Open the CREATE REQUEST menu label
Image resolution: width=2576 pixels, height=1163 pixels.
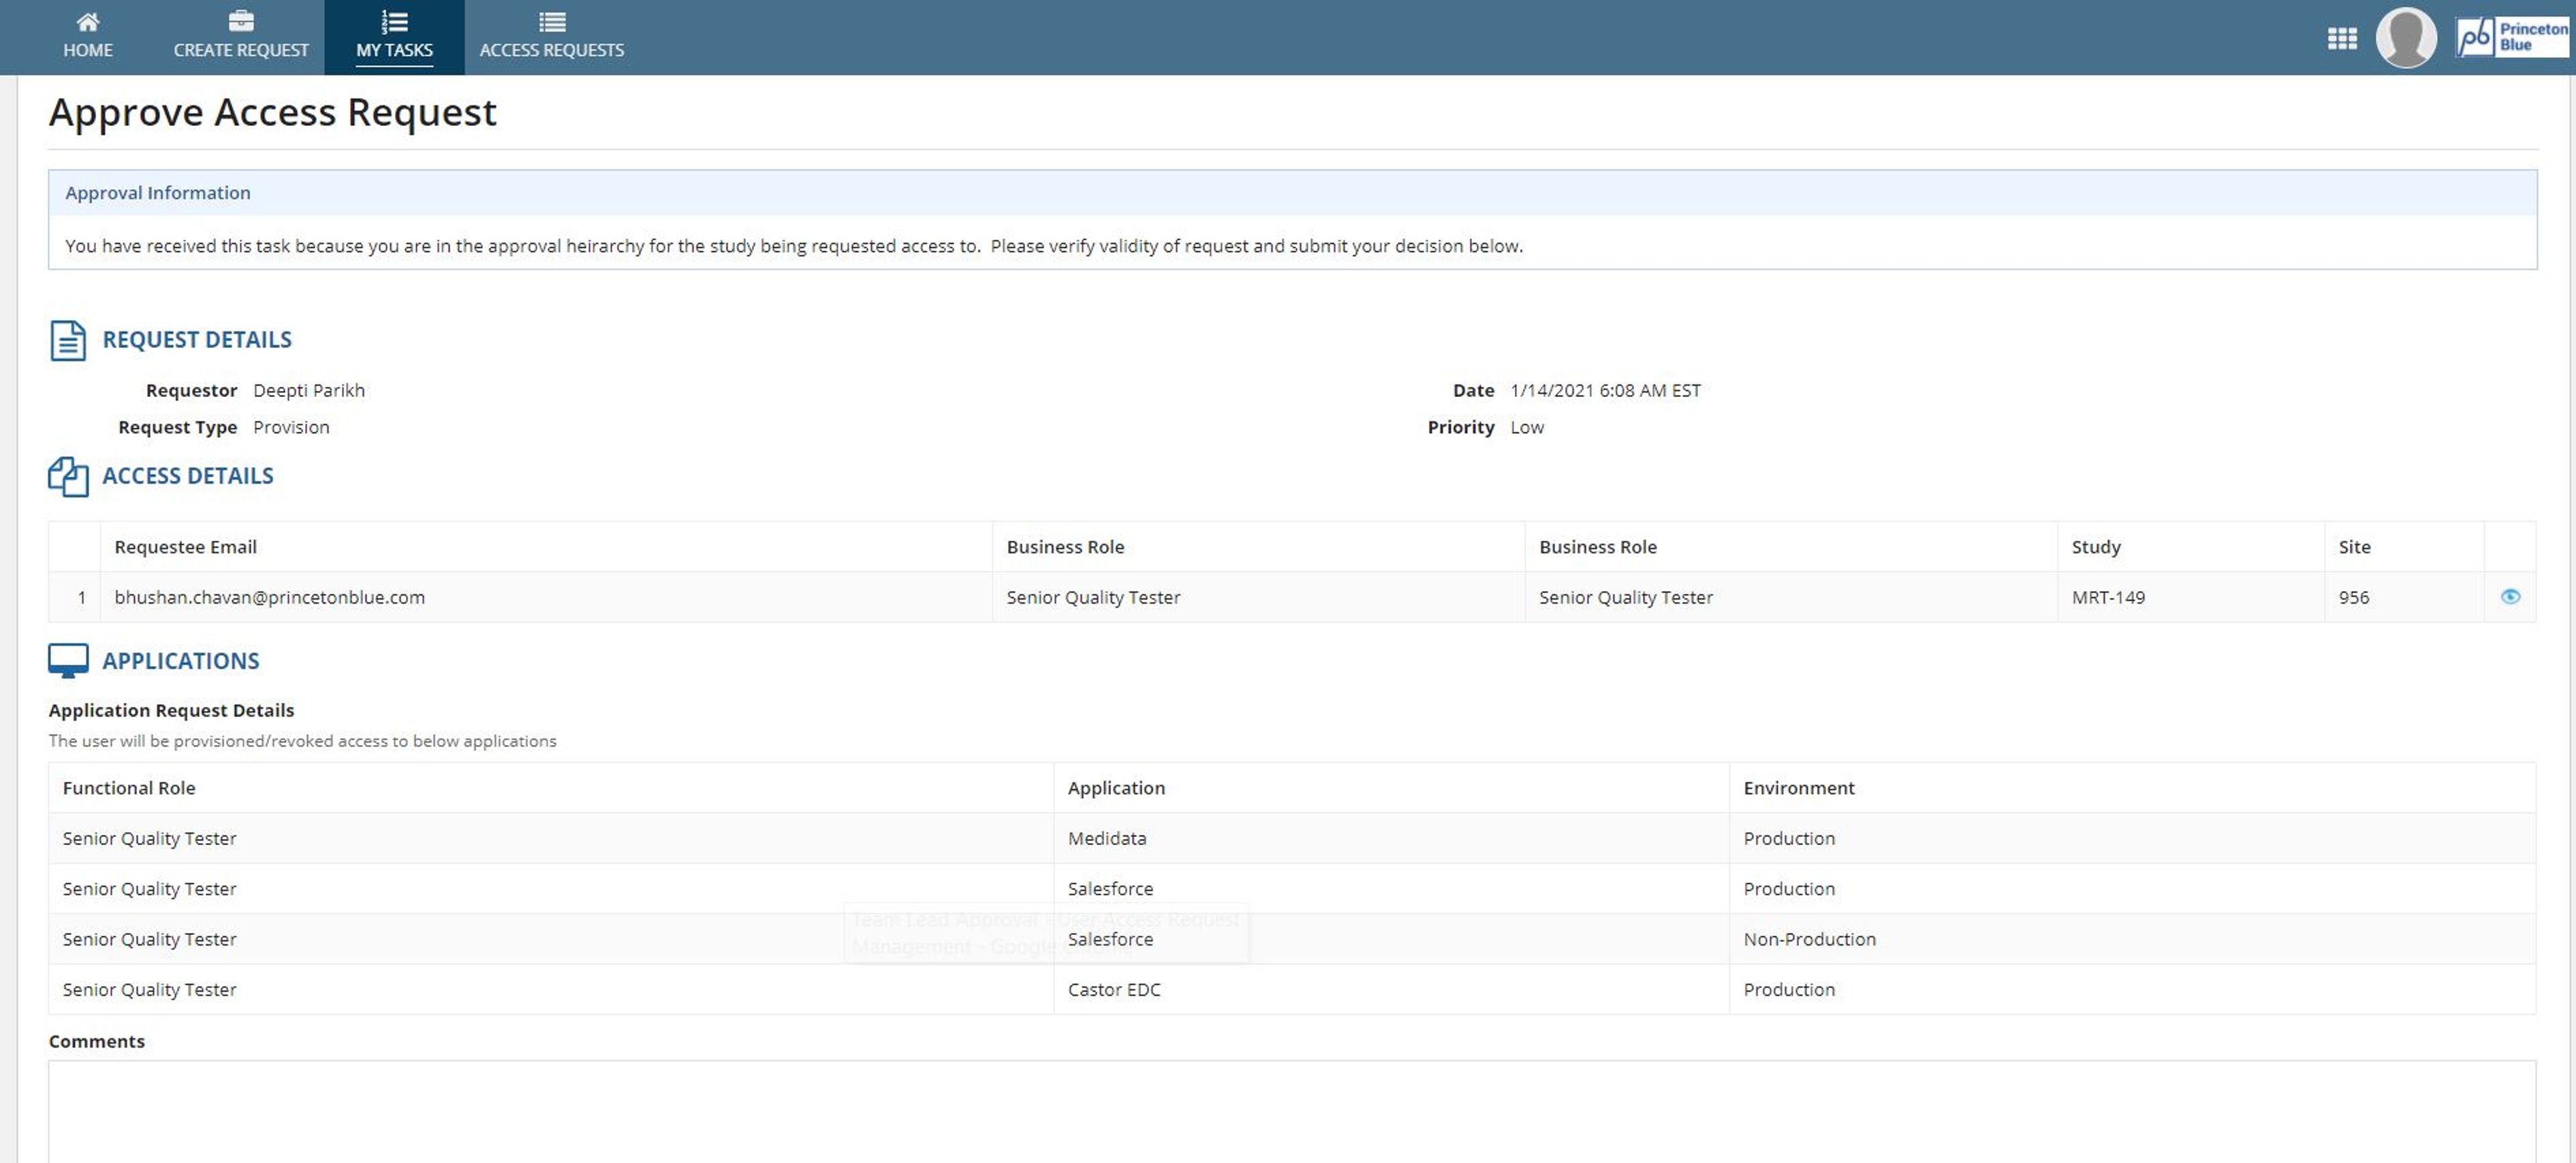(241, 50)
